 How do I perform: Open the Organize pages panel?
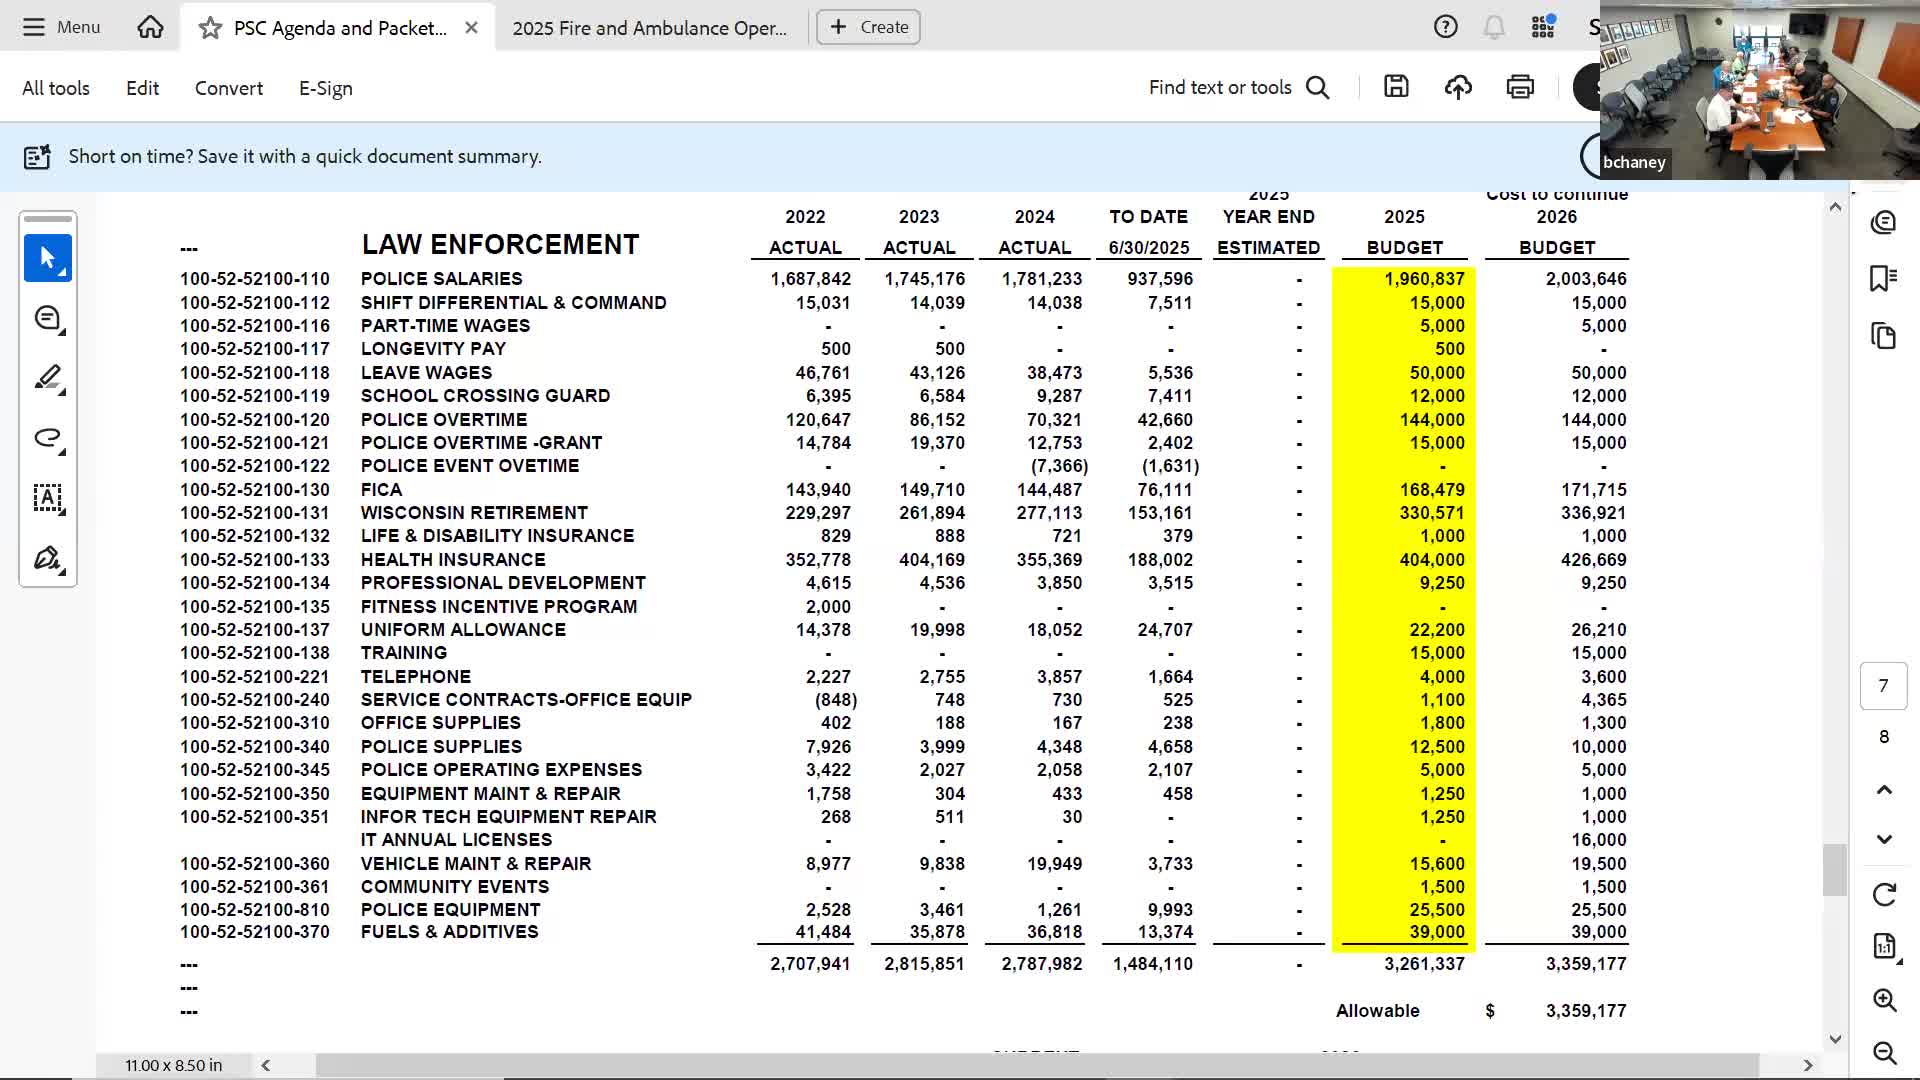[1885, 337]
